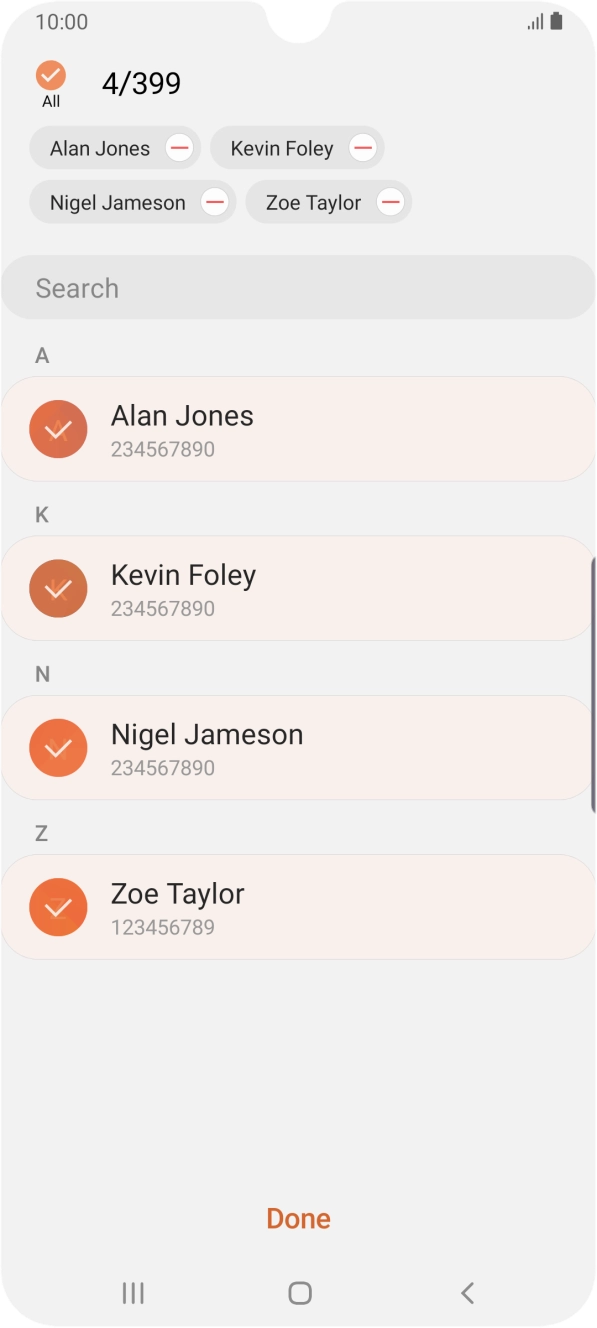
Task: Toggle the All contacts checkbox
Action: coord(50,76)
